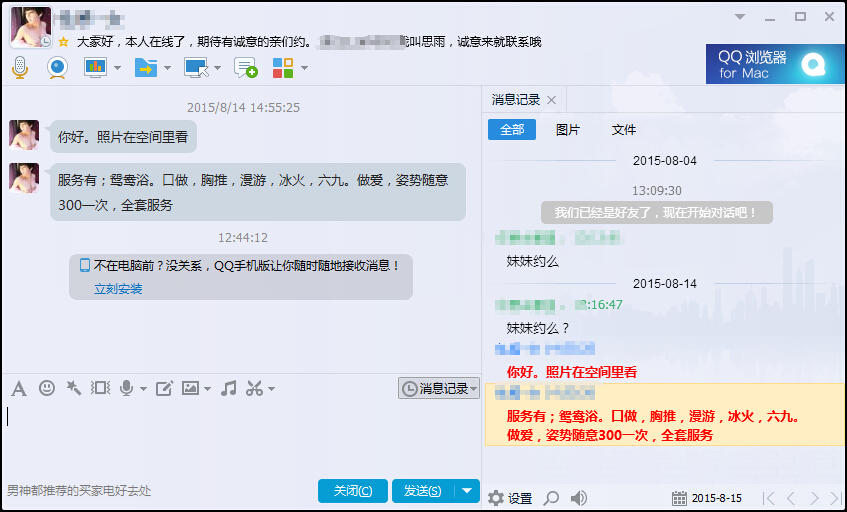Jump to last page of message history
This screenshot has height=512, width=847.
pyautogui.click(x=836, y=498)
